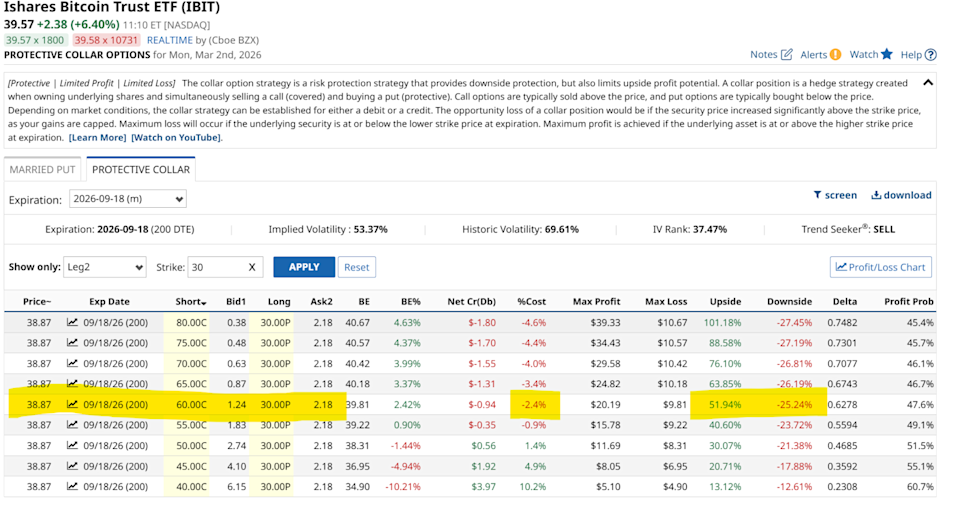This screenshot has width=960, height=505.
Task: Open chart icon for 80.00C row
Action: 72,322
